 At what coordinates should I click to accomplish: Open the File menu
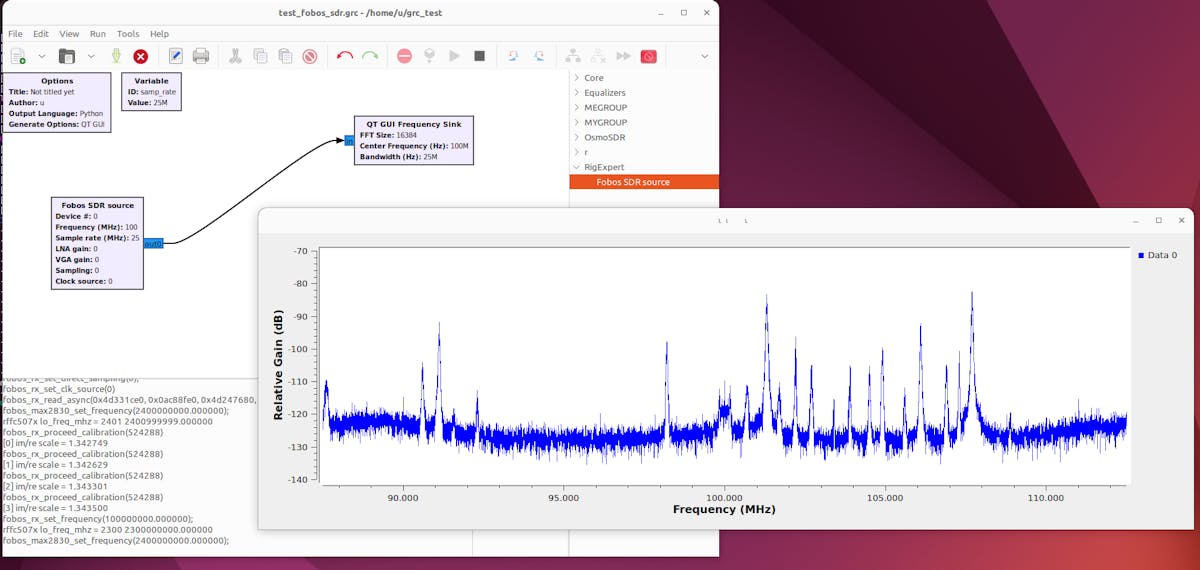[x=15, y=34]
